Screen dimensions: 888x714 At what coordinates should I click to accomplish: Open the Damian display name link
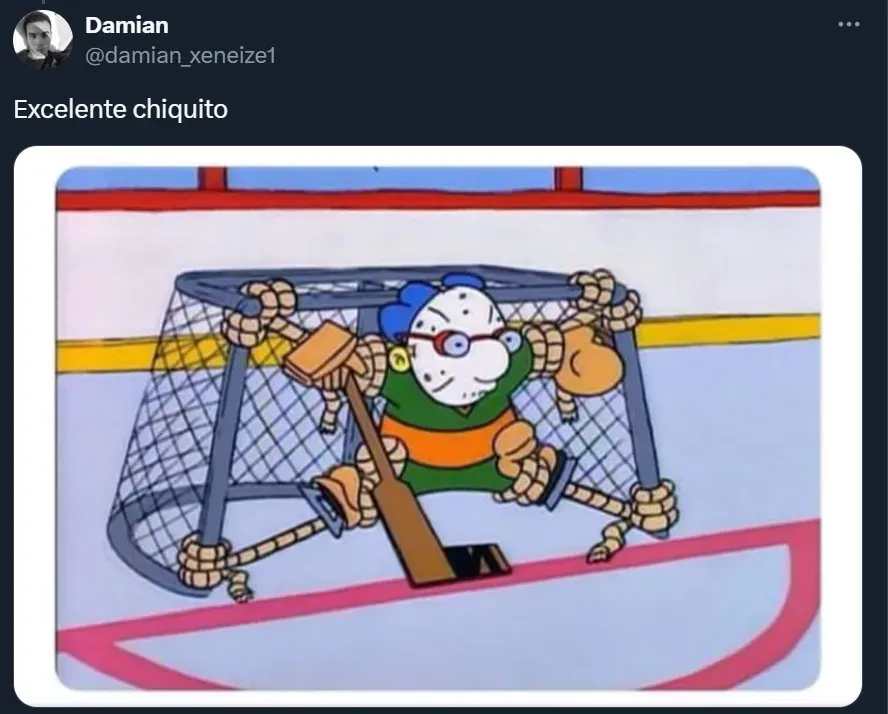tap(127, 25)
